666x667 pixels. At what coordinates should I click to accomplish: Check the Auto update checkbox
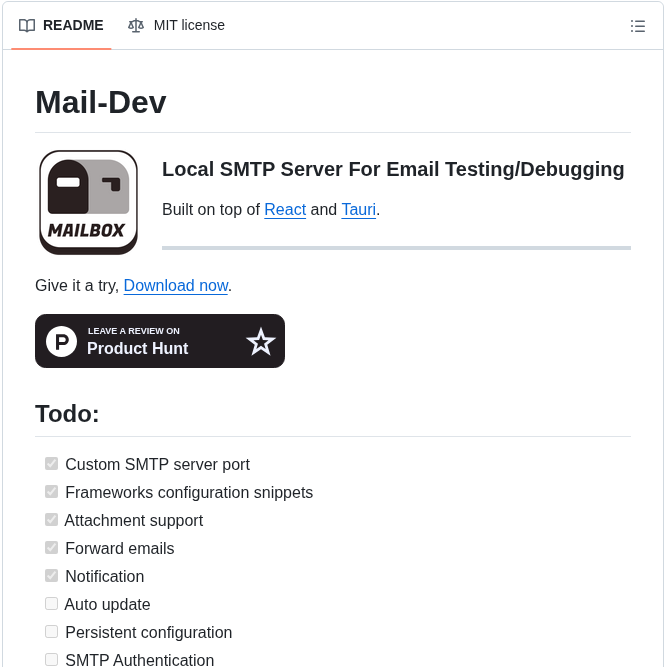click(51, 604)
